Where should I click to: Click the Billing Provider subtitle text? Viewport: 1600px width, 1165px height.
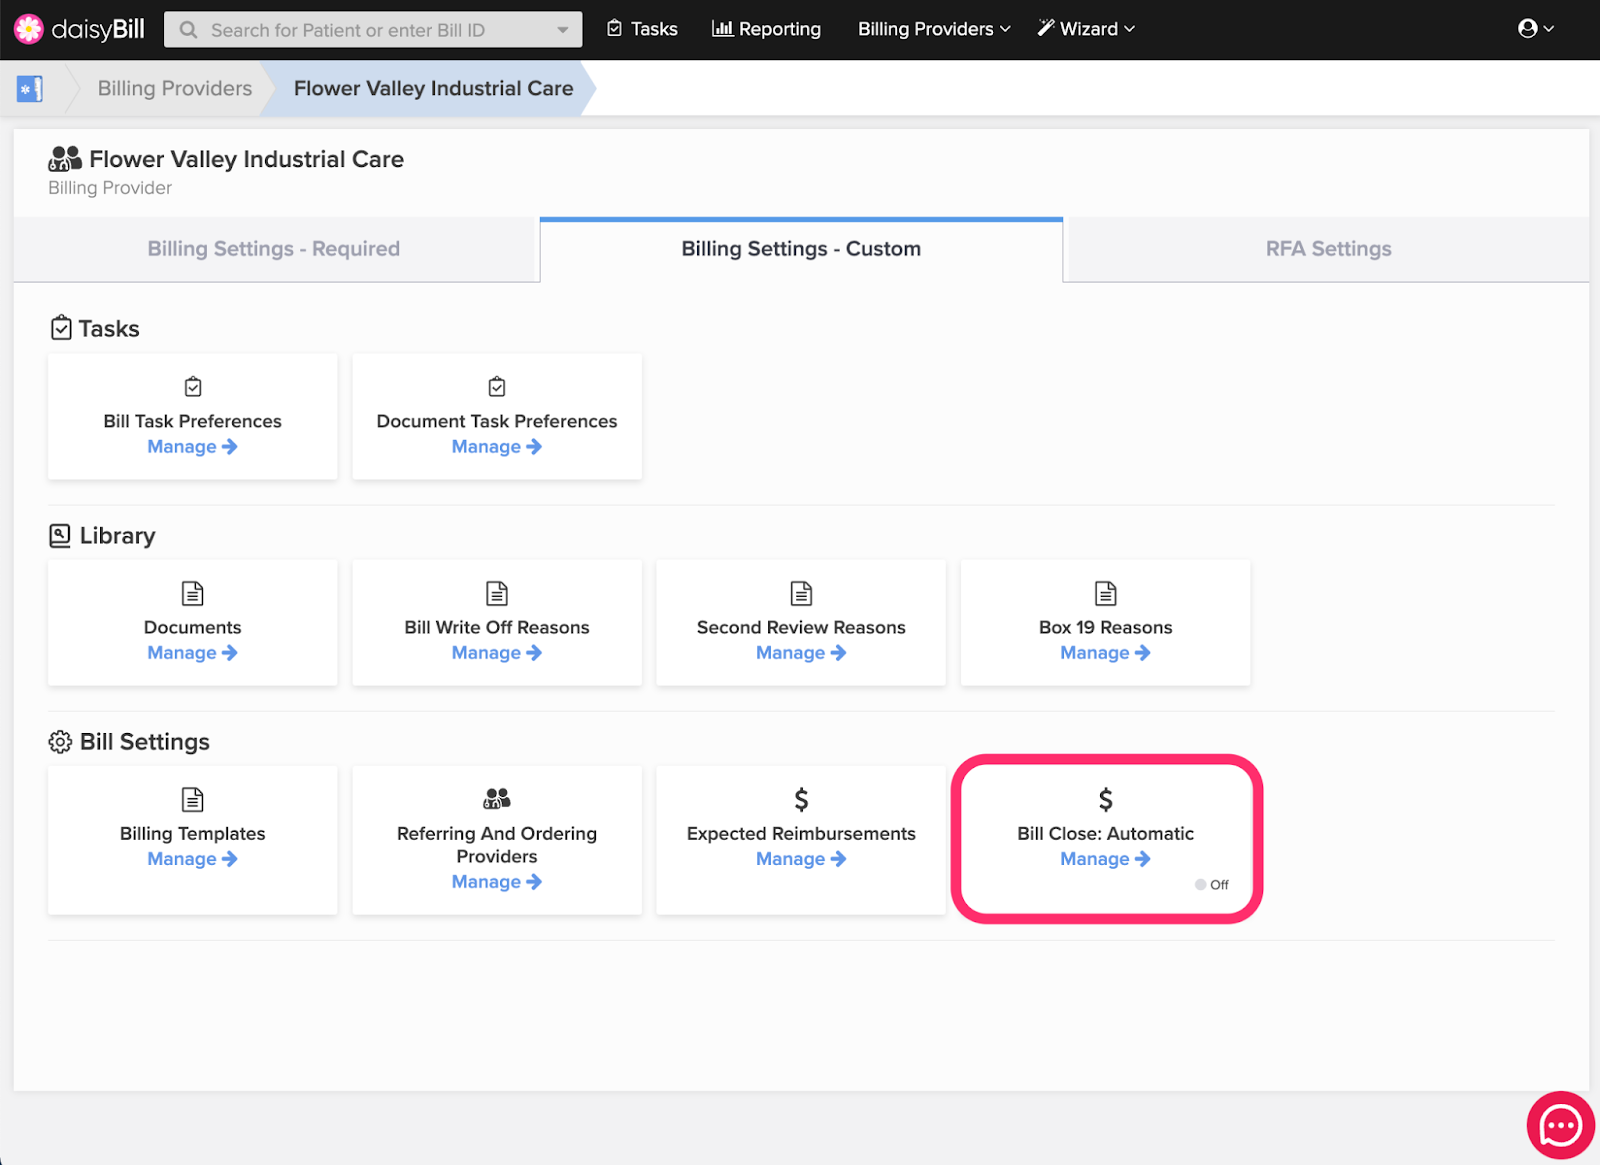click(x=110, y=188)
